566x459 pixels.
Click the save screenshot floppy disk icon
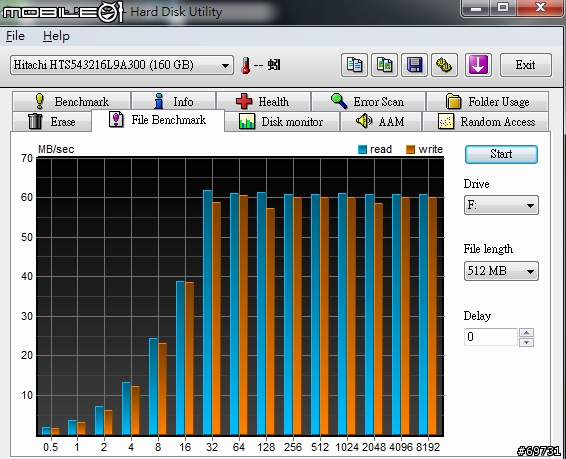pos(414,65)
